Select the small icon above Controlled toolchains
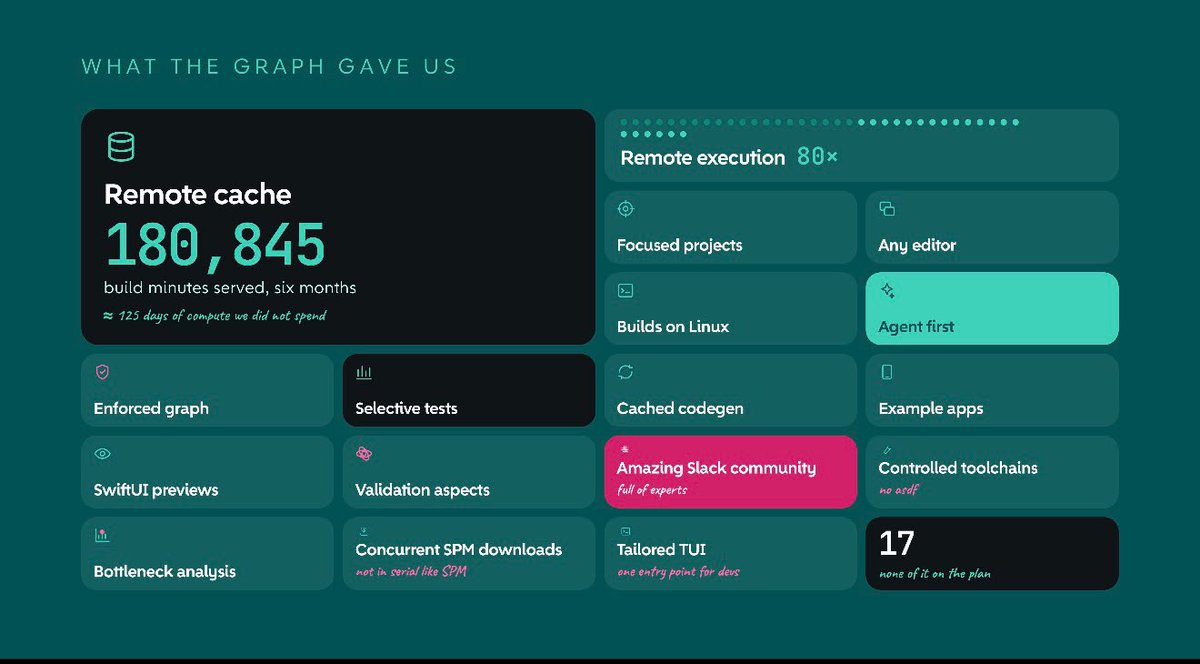 click(x=885, y=451)
